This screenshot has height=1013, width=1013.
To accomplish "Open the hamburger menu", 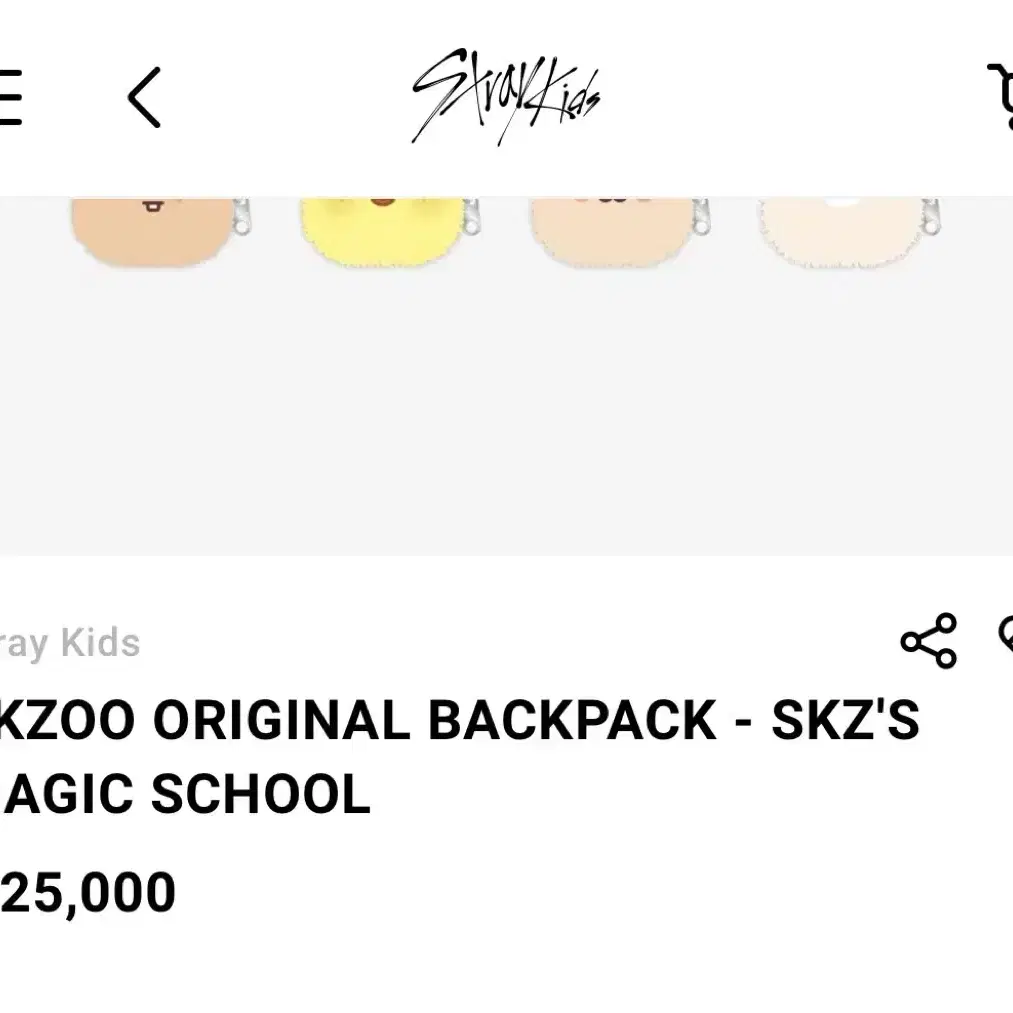I will tap(9, 97).
